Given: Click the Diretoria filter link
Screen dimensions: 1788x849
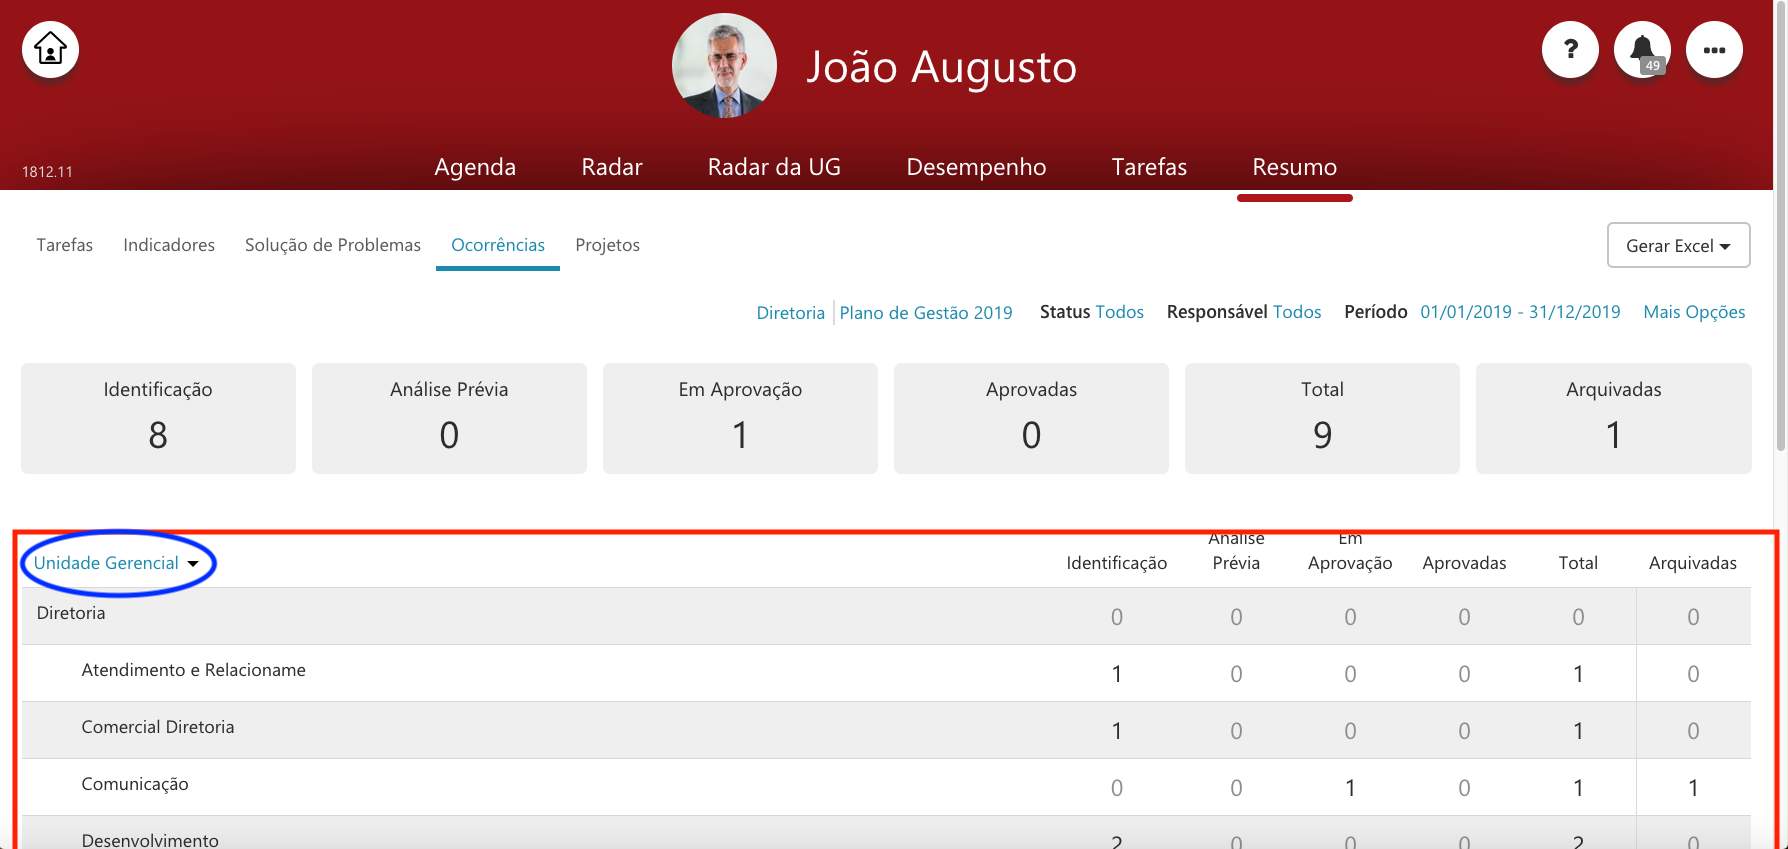Looking at the screenshot, I should [x=790, y=313].
